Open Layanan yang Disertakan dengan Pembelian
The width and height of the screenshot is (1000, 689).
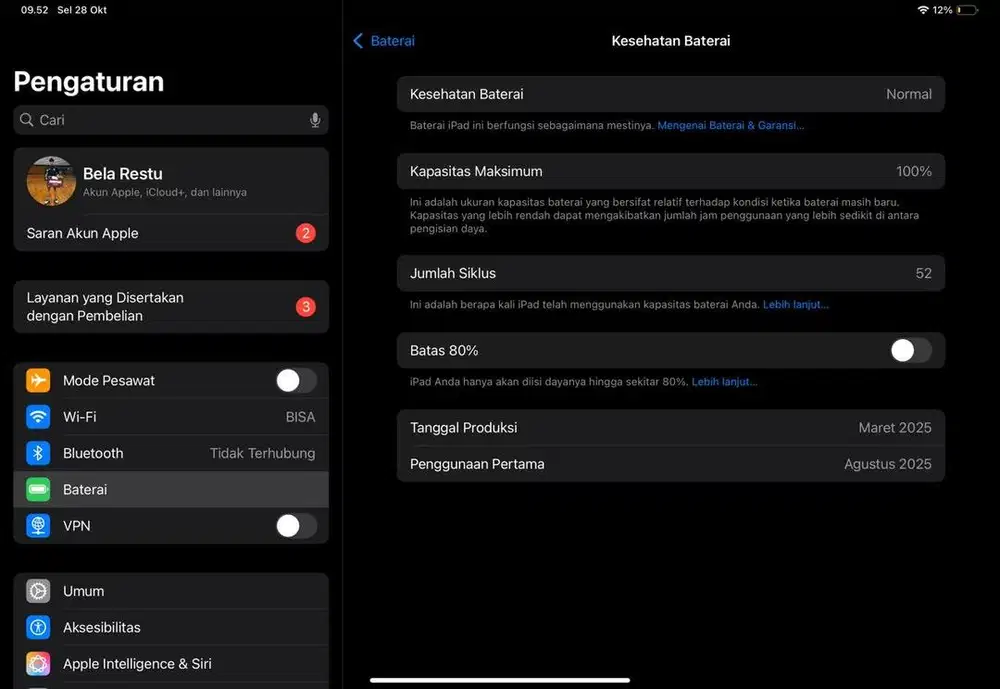(170, 307)
